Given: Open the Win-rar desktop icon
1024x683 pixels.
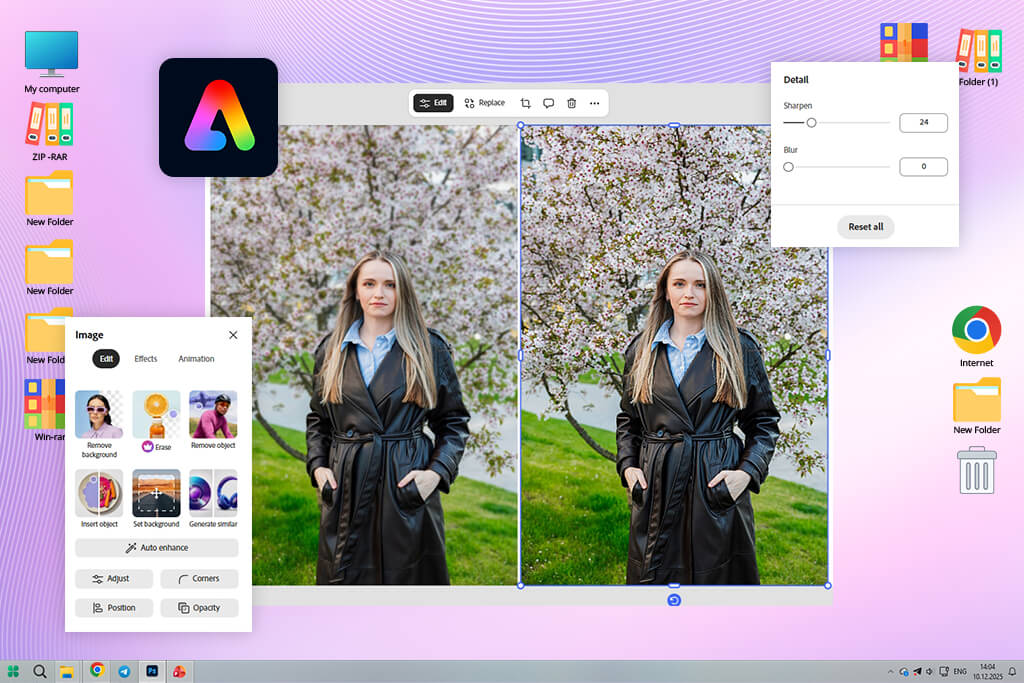Looking at the screenshot, I should coord(46,410).
